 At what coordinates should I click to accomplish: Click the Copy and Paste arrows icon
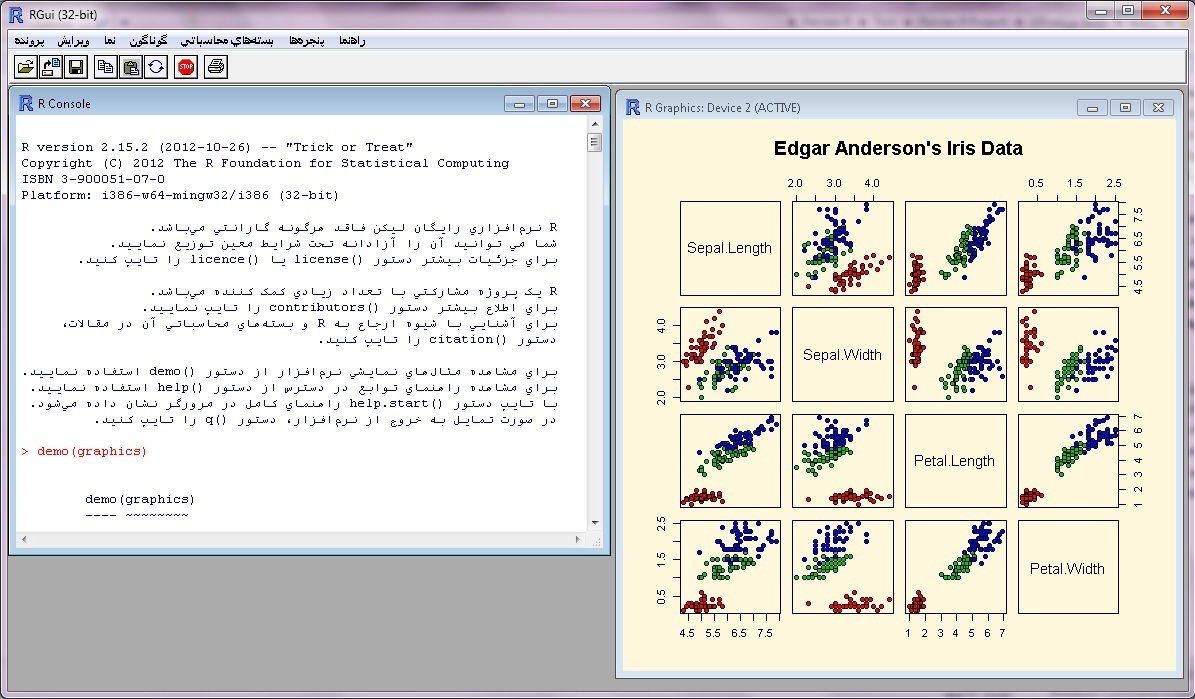pos(156,67)
